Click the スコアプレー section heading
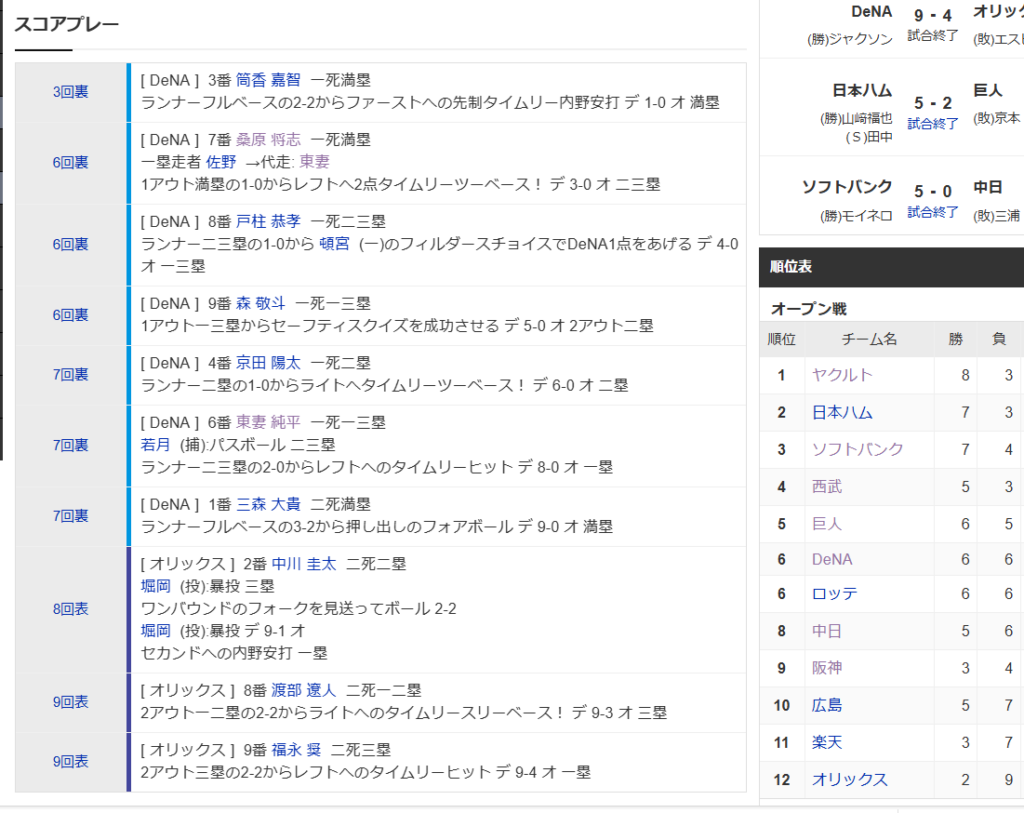This screenshot has height=813, width=1024. (x=67, y=25)
